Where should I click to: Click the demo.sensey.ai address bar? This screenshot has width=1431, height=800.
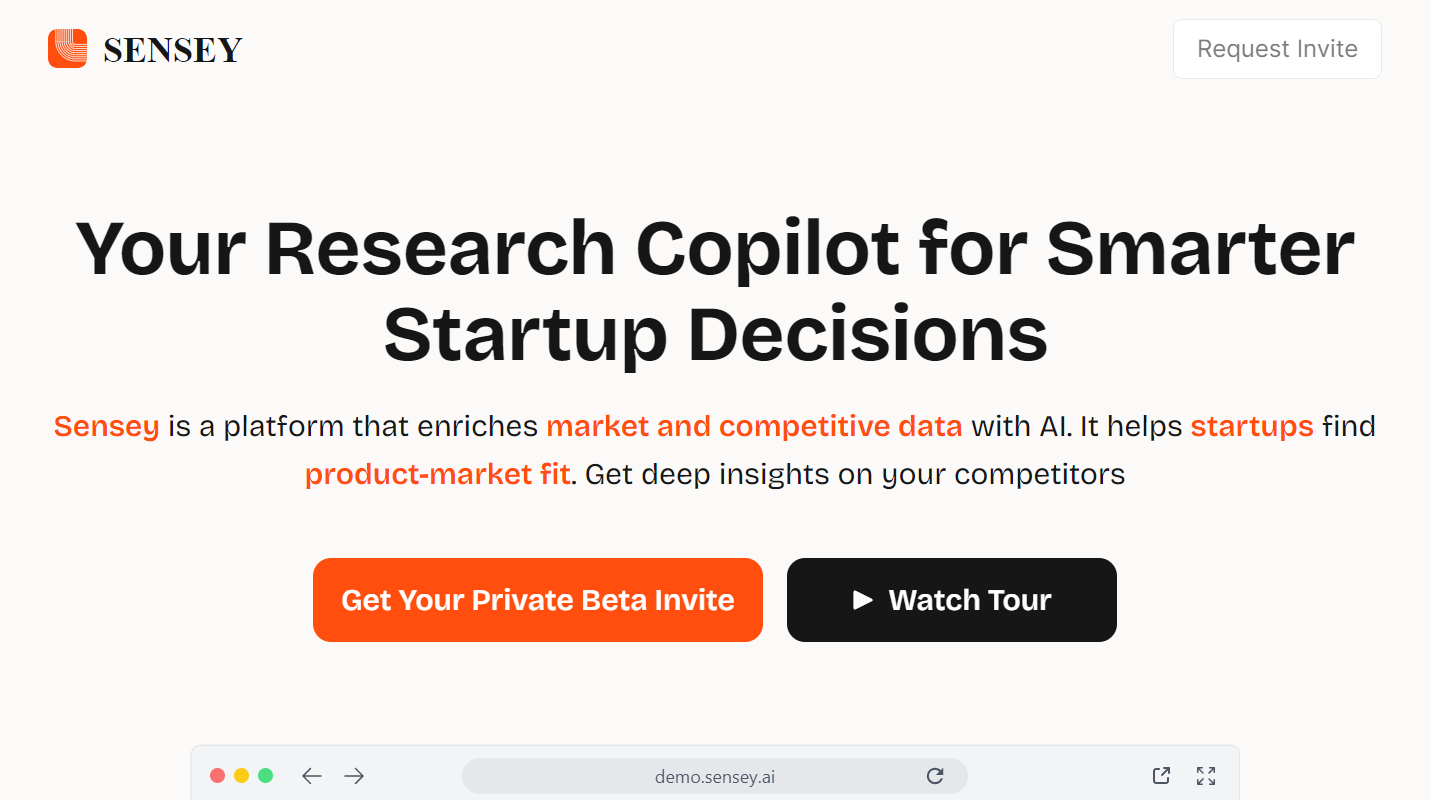pos(714,776)
